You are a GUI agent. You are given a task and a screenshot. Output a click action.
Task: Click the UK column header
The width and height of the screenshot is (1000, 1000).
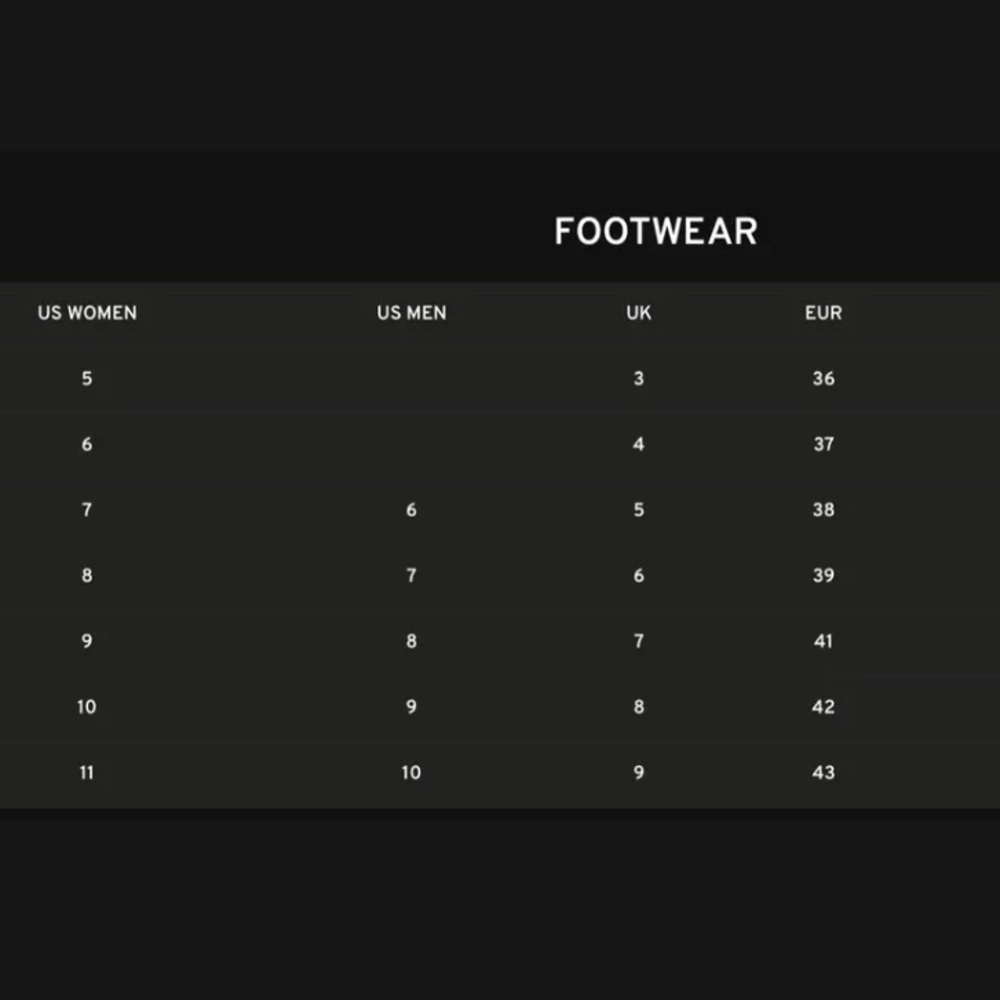[638, 312]
